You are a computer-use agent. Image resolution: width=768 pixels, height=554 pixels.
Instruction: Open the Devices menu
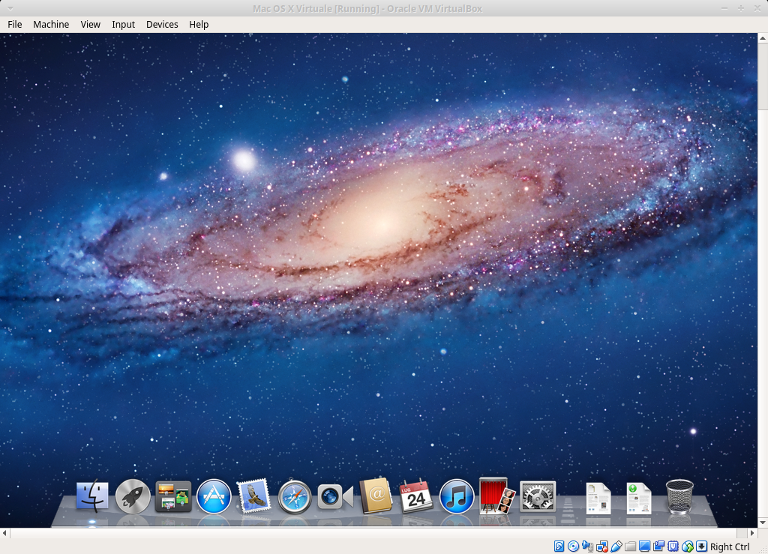[162, 24]
